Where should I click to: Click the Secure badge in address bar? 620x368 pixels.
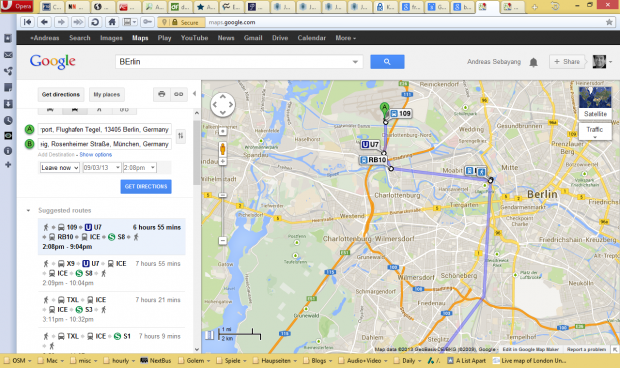pyautogui.click(x=181, y=23)
